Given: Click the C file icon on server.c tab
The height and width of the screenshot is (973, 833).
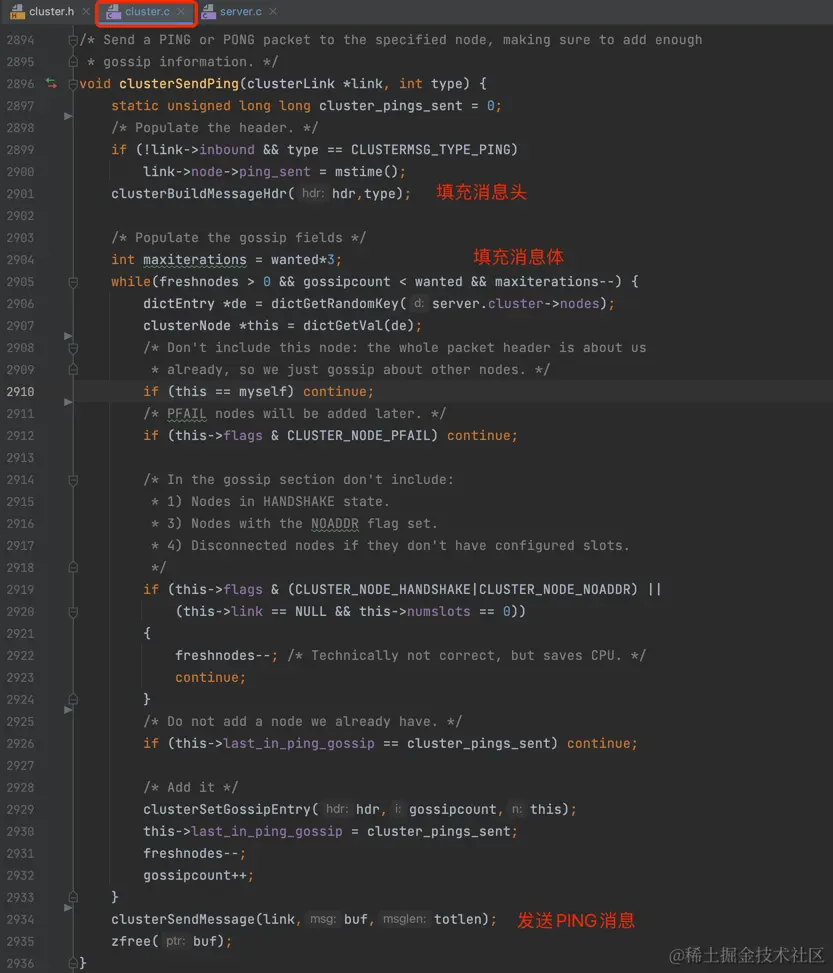Looking at the screenshot, I should click(209, 11).
